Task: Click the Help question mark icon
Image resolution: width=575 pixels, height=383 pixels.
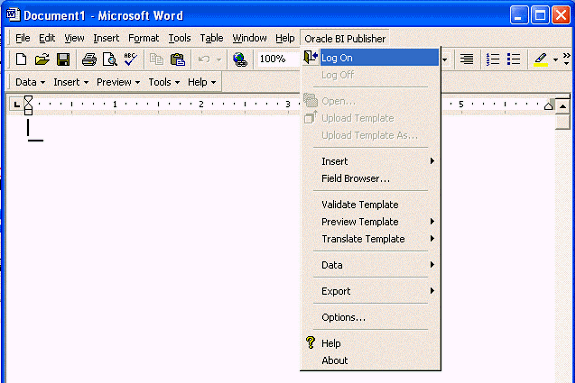Action: pyautogui.click(x=310, y=343)
